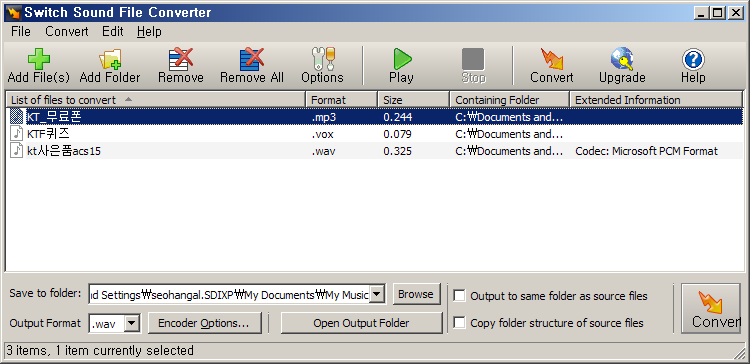
Task: Enable Output to same folder as source files
Action: click(459, 296)
